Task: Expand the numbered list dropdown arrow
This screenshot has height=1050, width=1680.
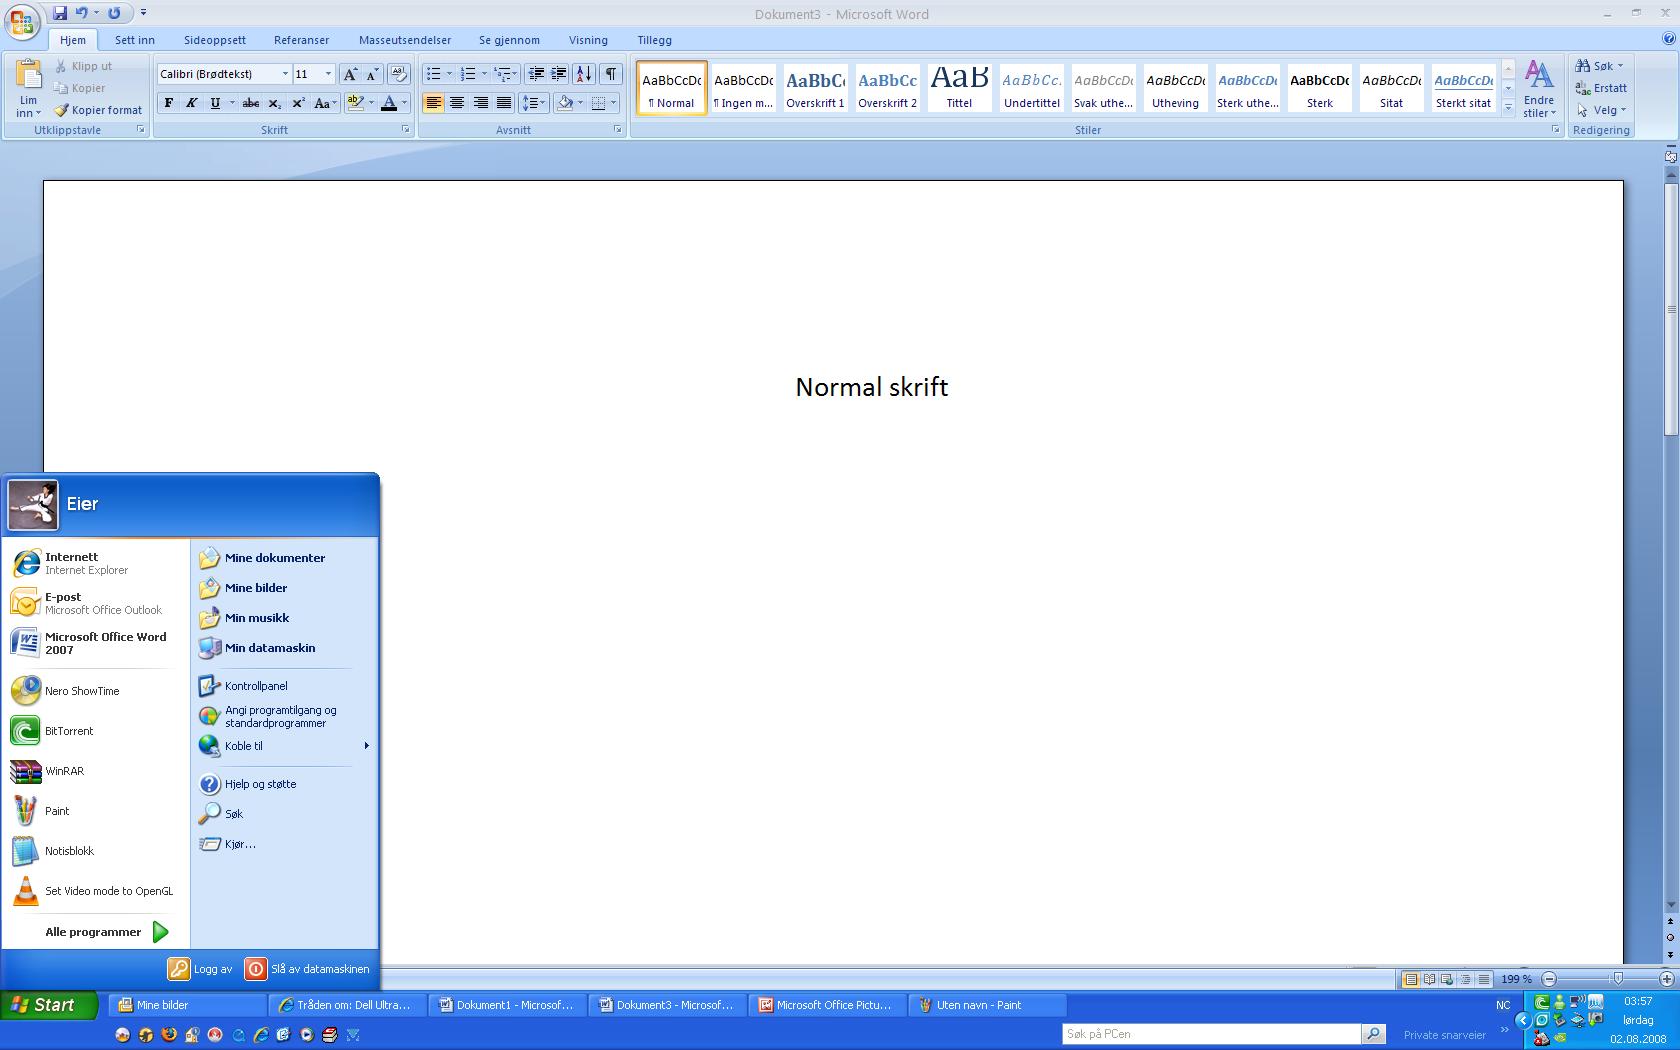Action: pyautogui.click(x=484, y=74)
